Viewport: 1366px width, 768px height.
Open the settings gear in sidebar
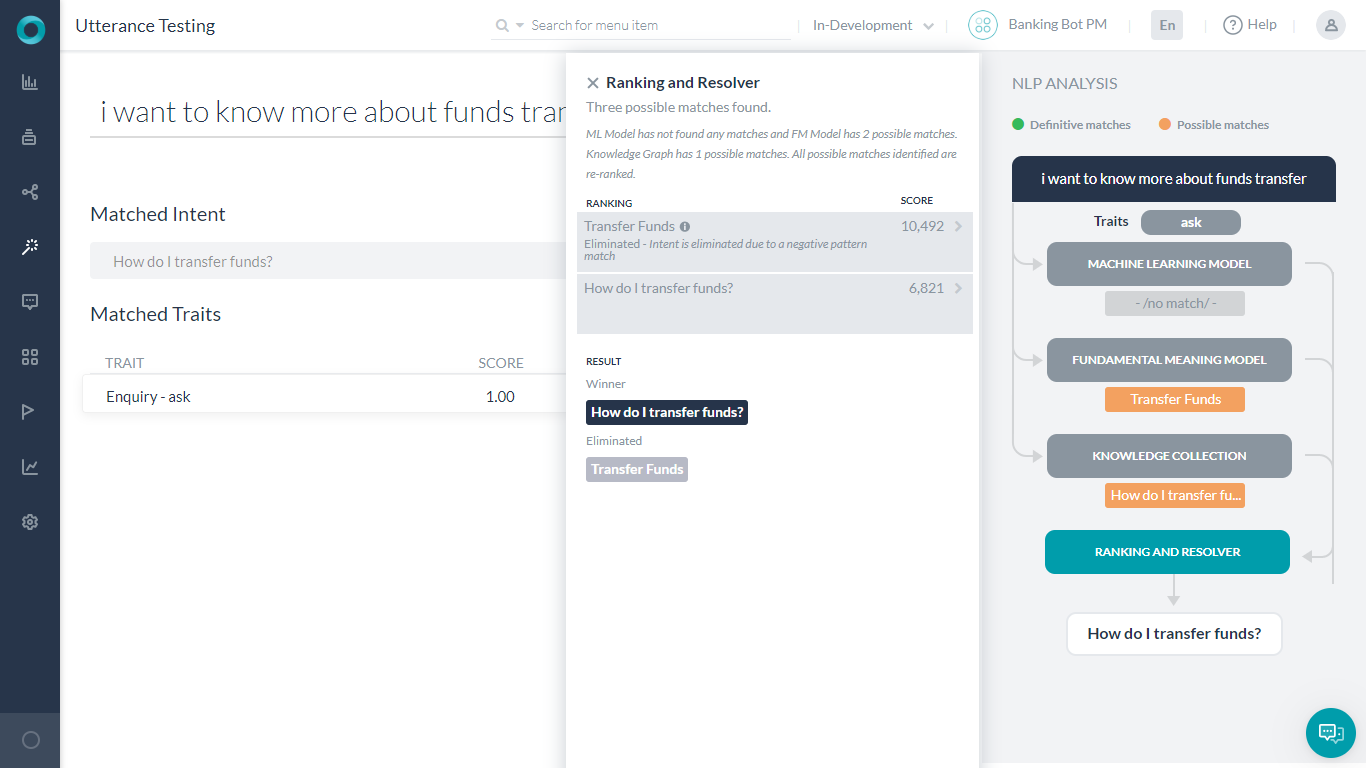pos(30,522)
